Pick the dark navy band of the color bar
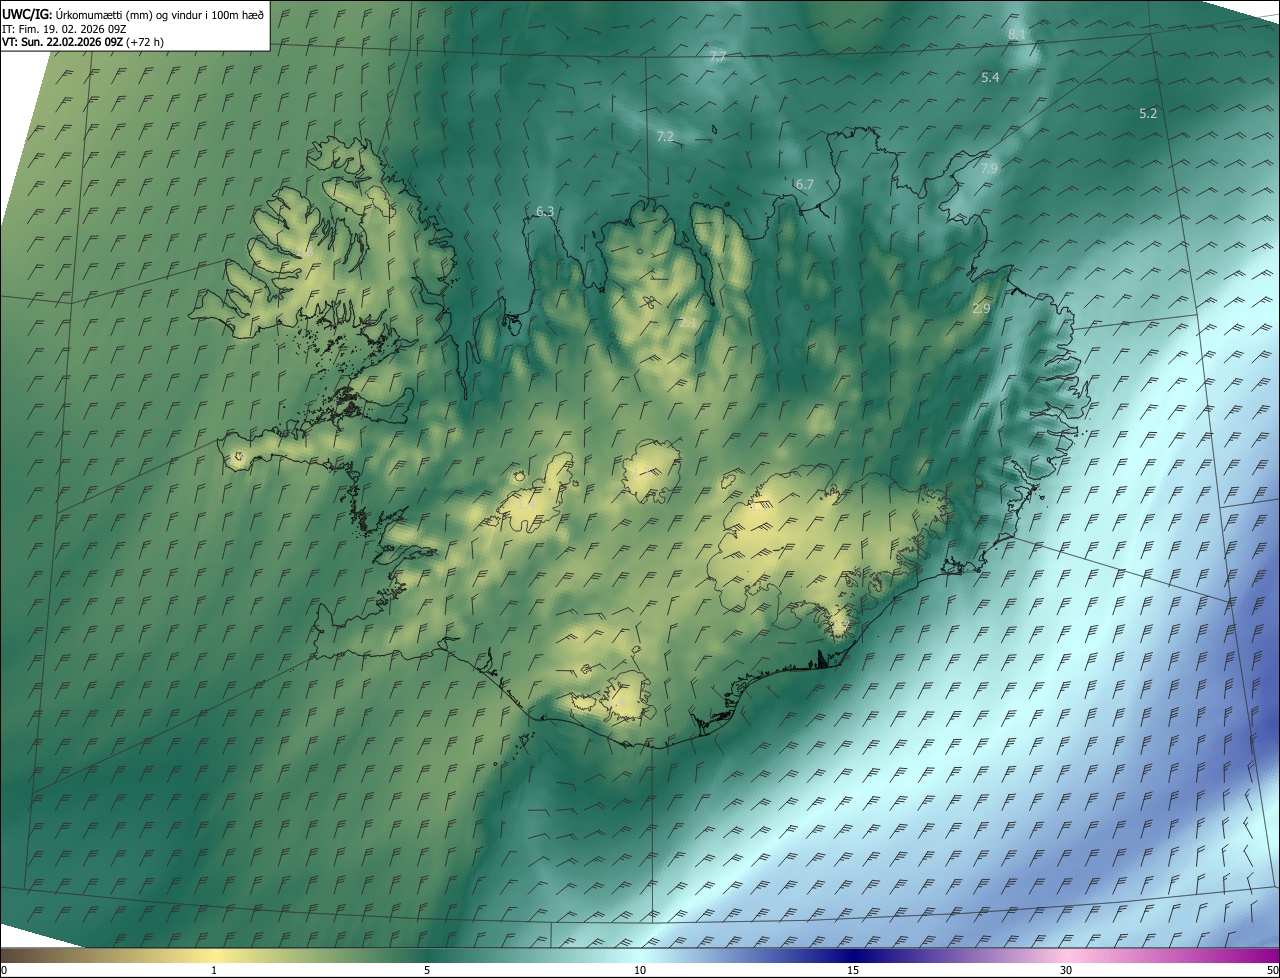 [853, 955]
